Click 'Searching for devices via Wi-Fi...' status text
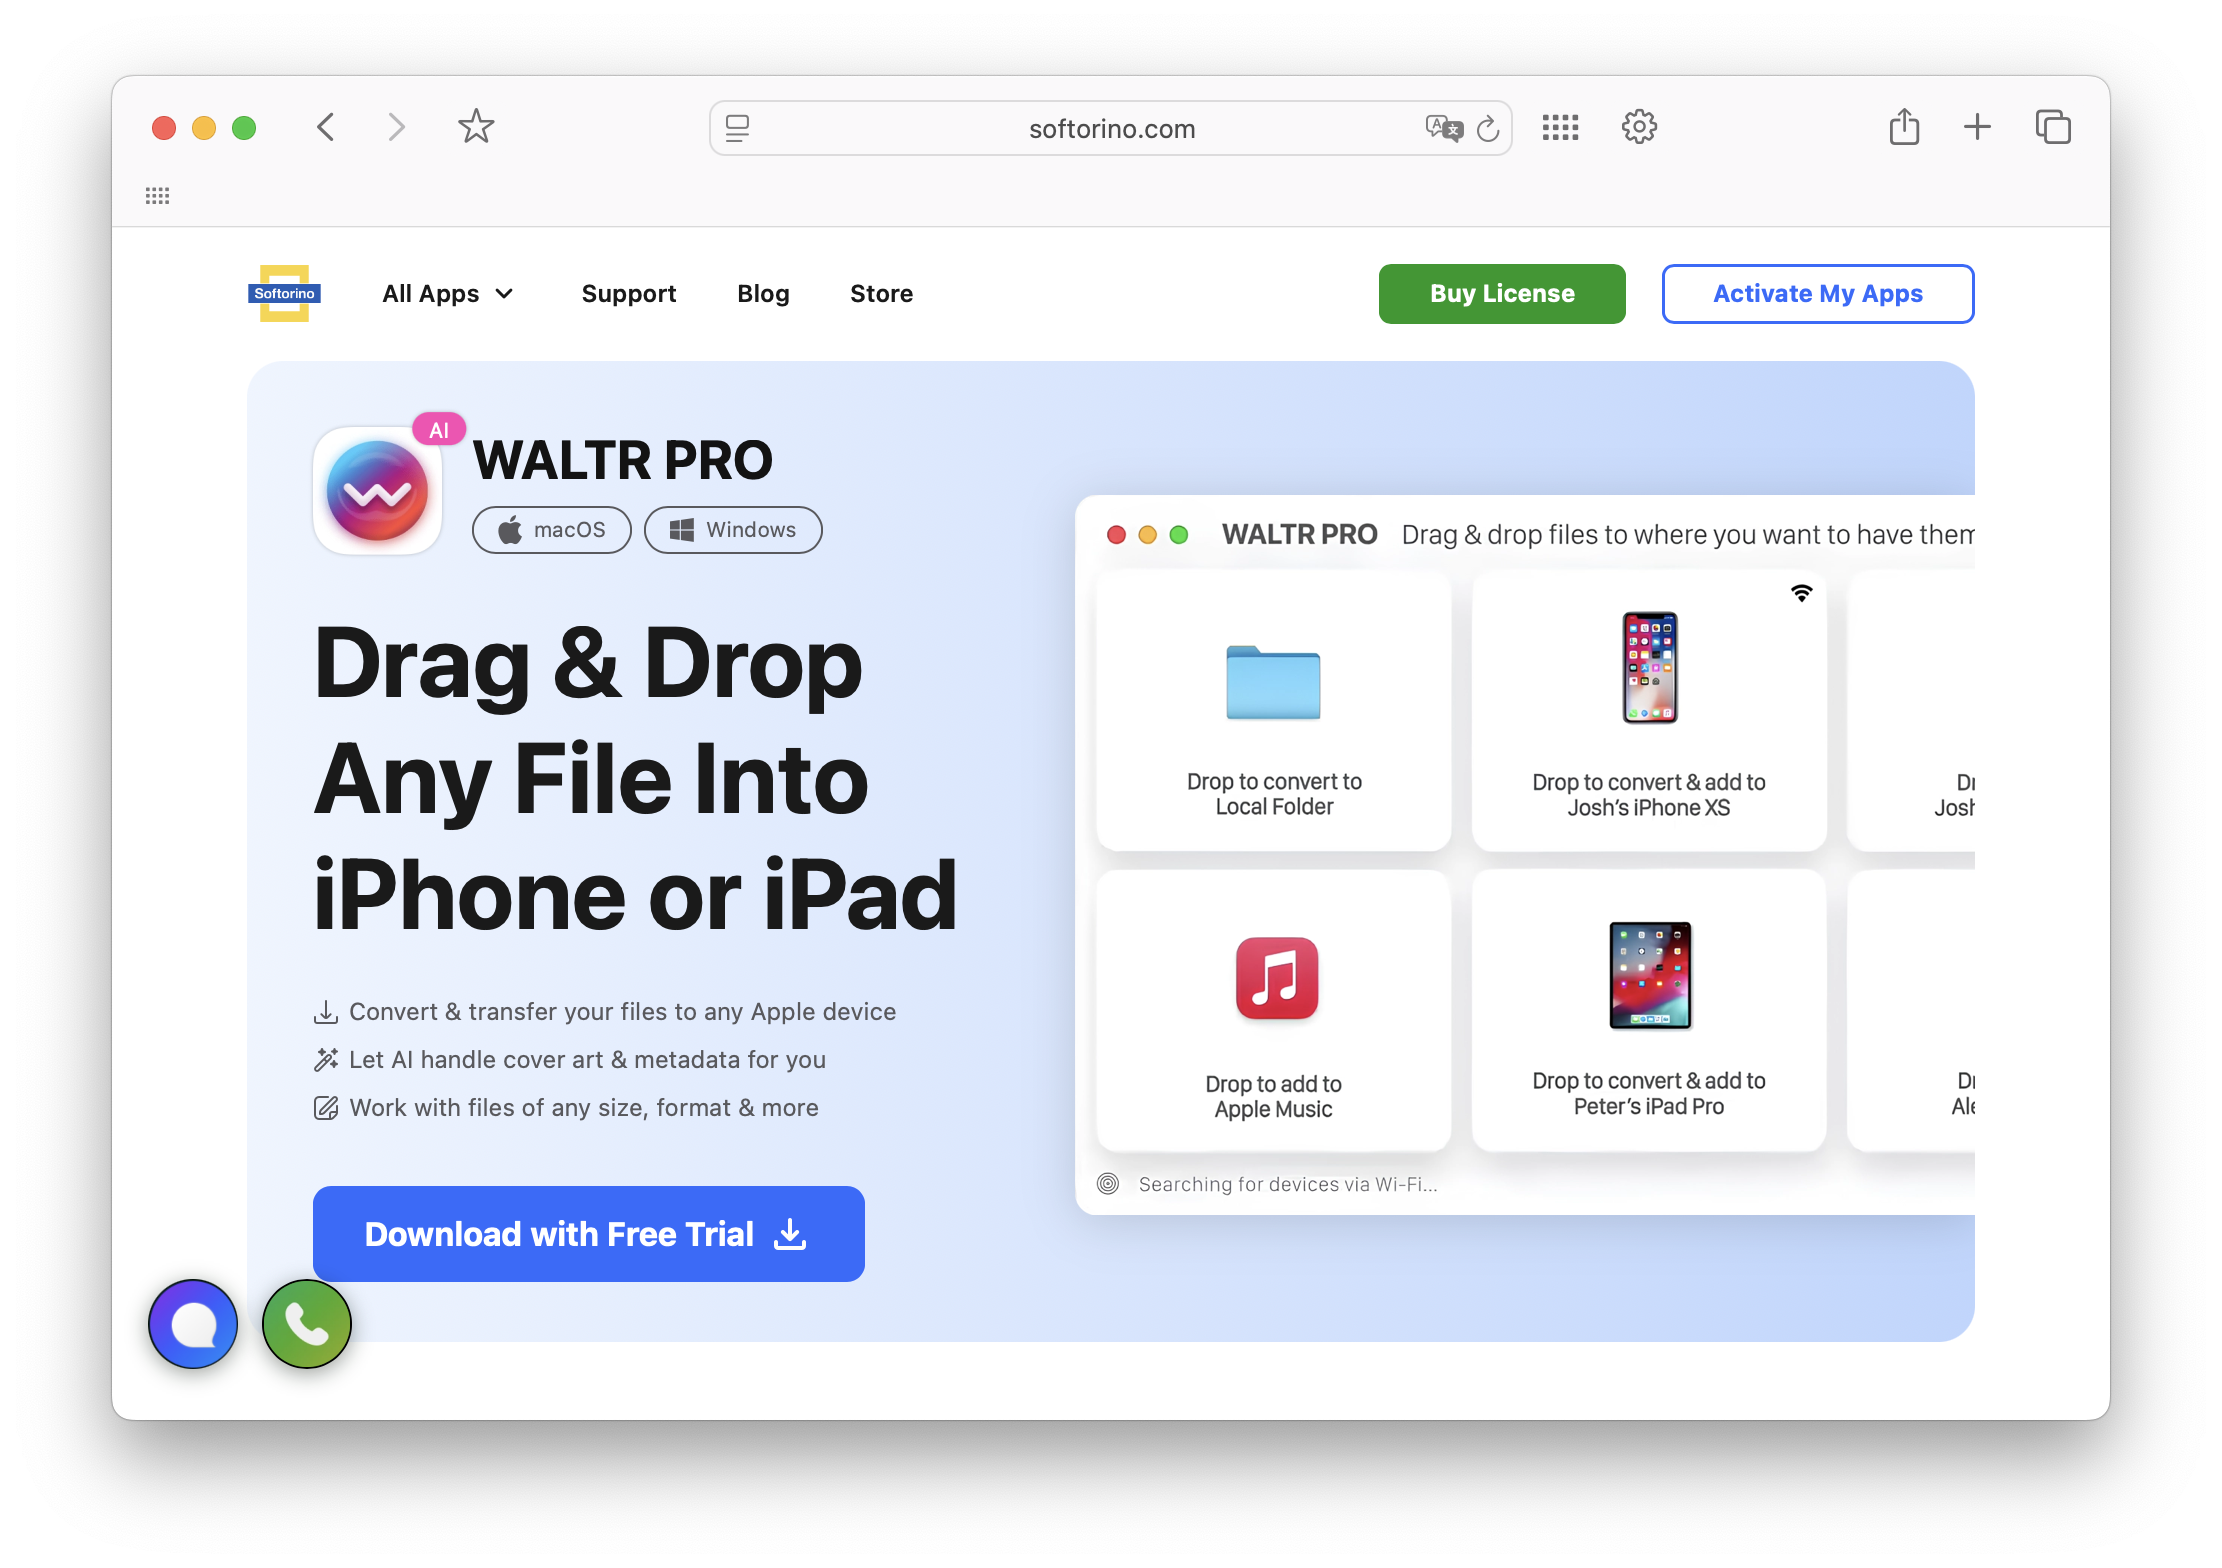This screenshot has width=2222, height=1568. 1288,1184
